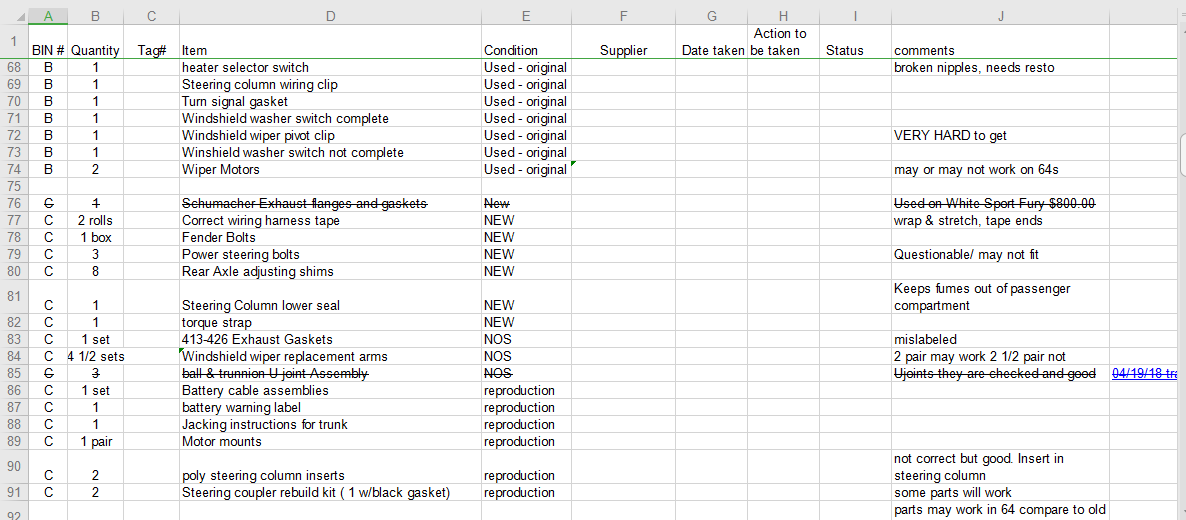Select the column J header
This screenshot has width=1186, height=520.
tap(1000, 16)
